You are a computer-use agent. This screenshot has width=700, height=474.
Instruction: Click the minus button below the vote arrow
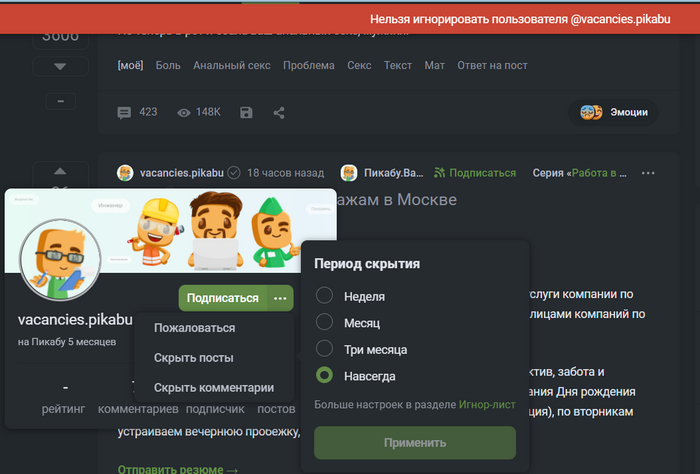point(61,101)
